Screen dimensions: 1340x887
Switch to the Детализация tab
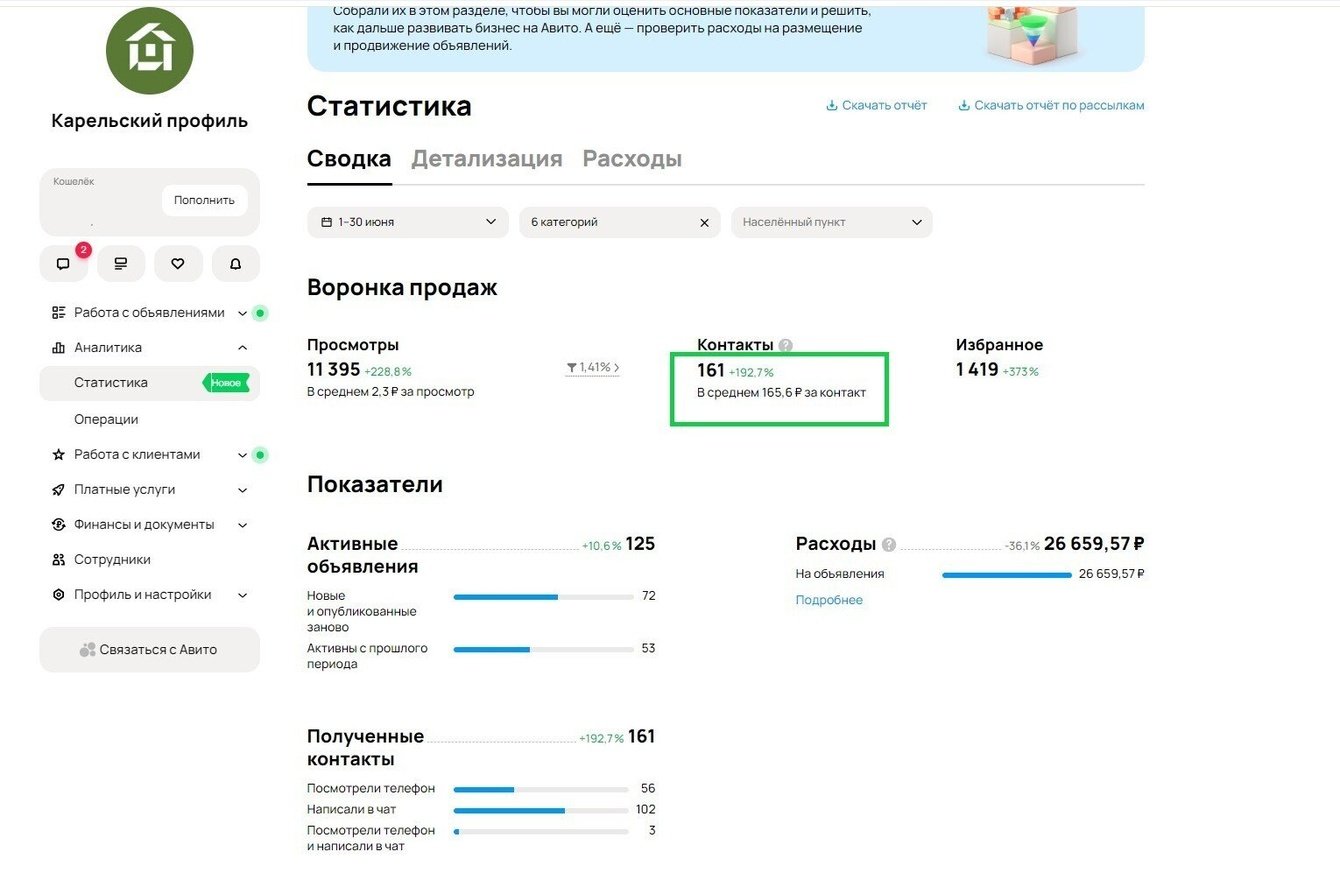pyautogui.click(x=487, y=159)
